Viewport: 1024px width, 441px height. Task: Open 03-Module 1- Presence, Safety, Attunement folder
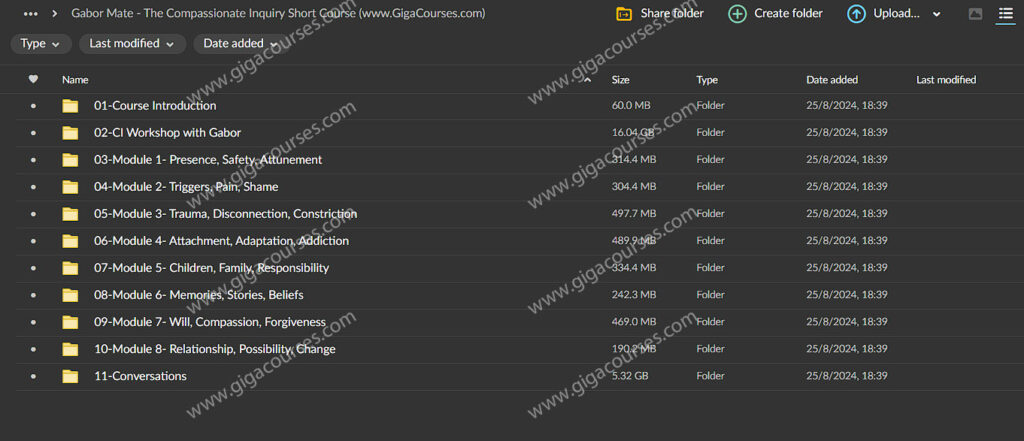(x=208, y=160)
